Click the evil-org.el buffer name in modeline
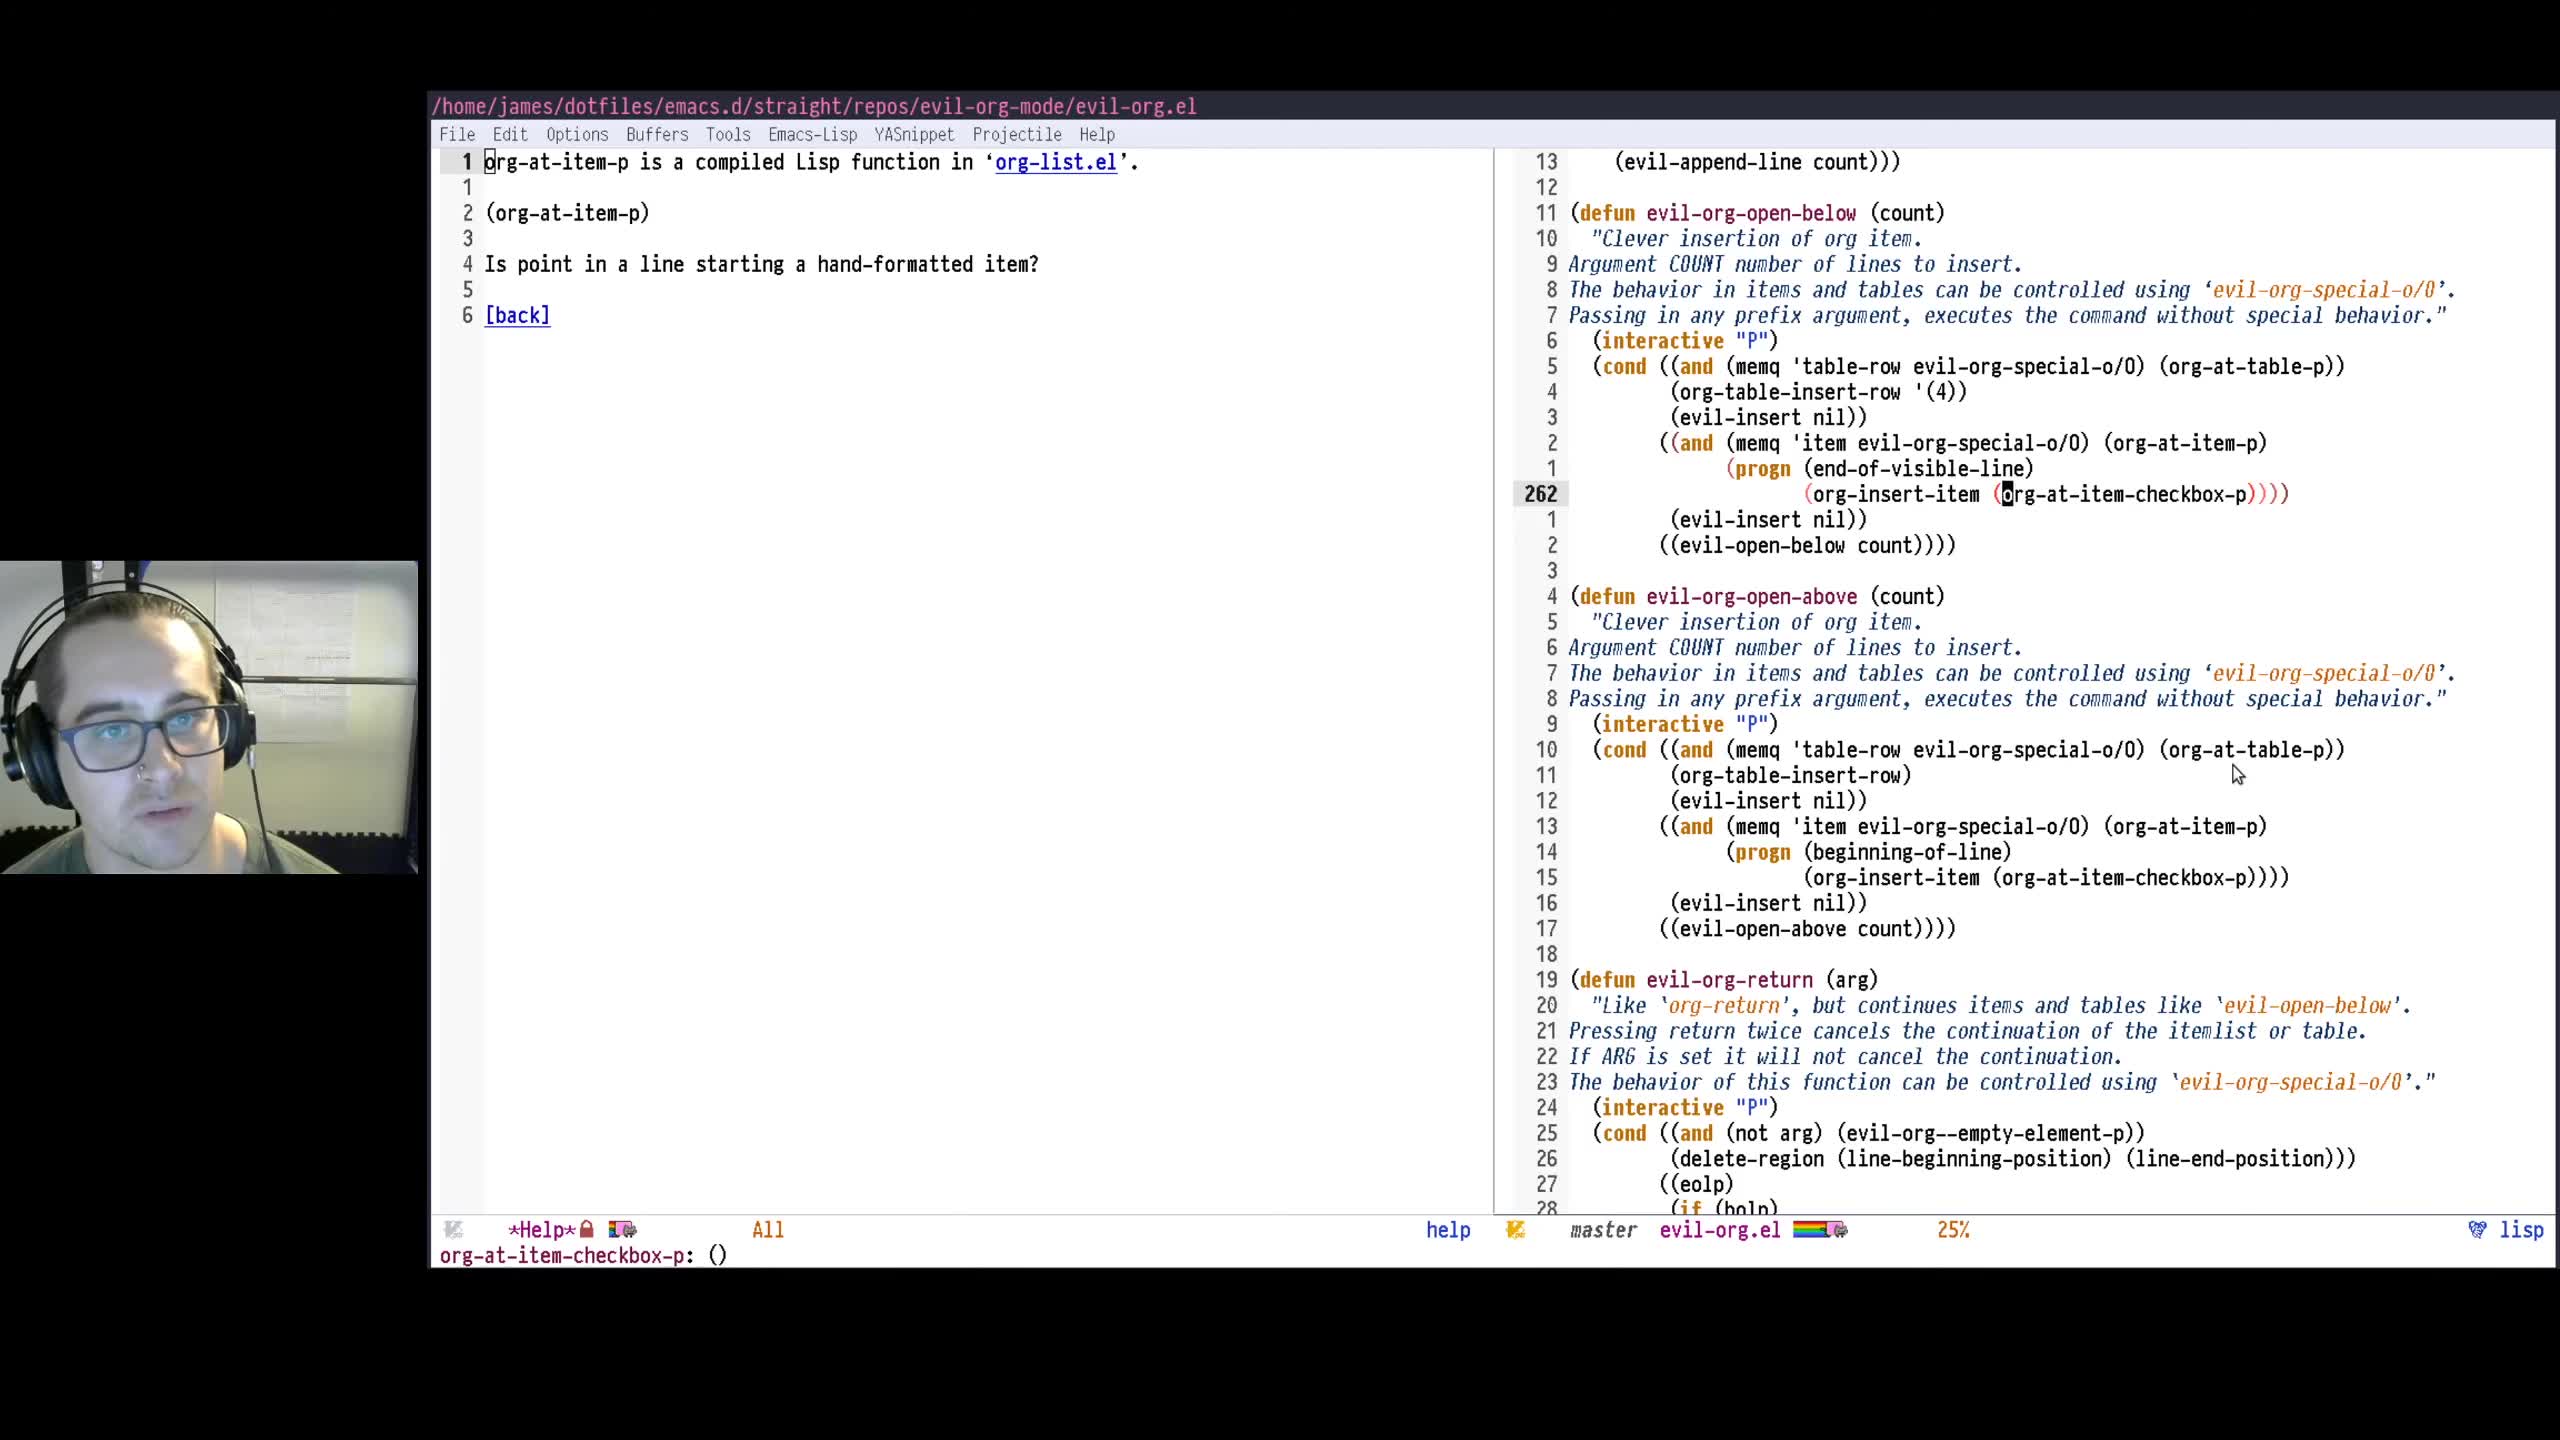 pos(1720,1230)
